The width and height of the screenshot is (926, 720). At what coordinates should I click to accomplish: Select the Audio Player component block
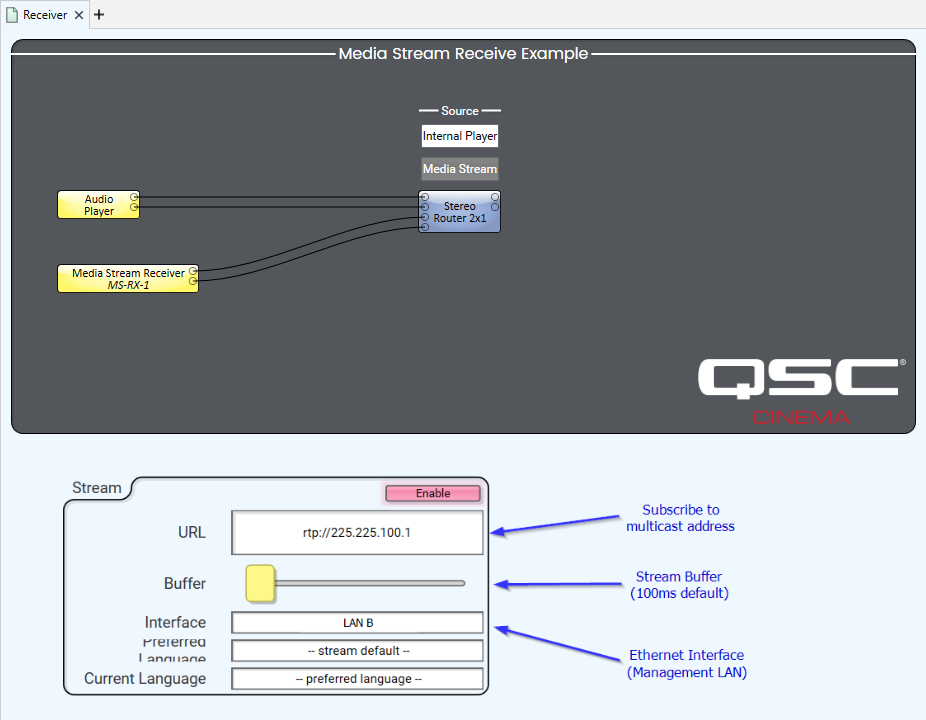pos(95,205)
